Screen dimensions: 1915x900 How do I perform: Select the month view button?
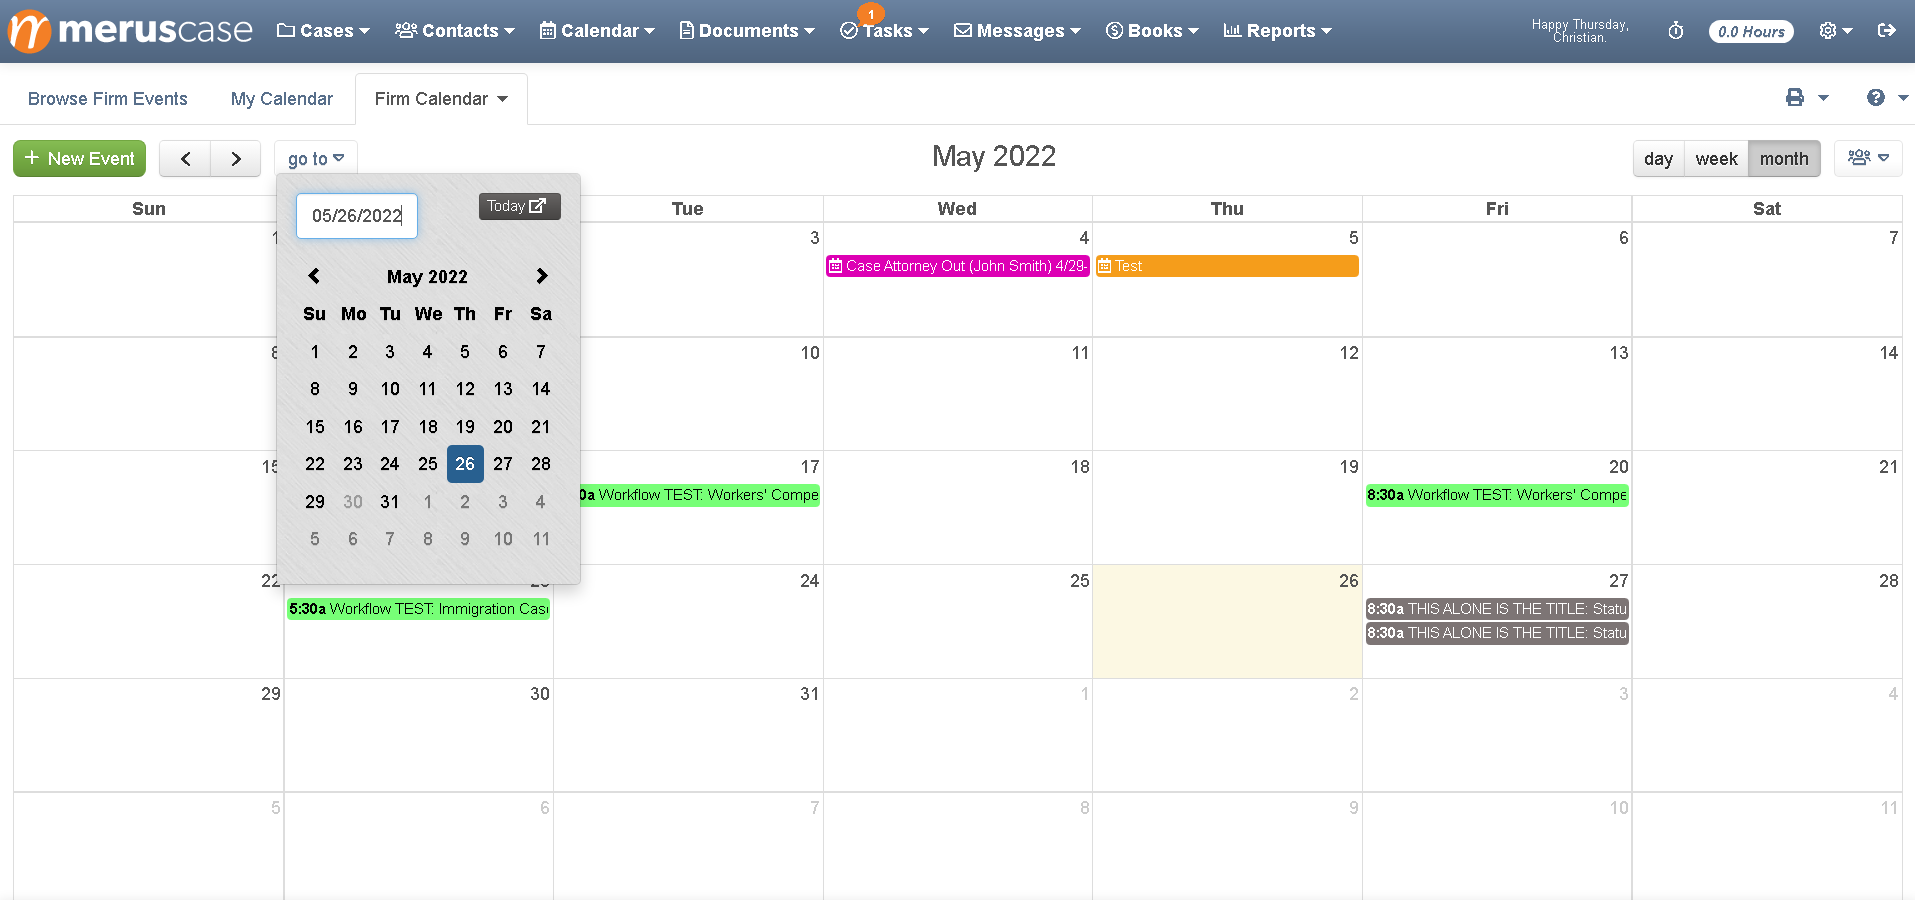tap(1784, 159)
